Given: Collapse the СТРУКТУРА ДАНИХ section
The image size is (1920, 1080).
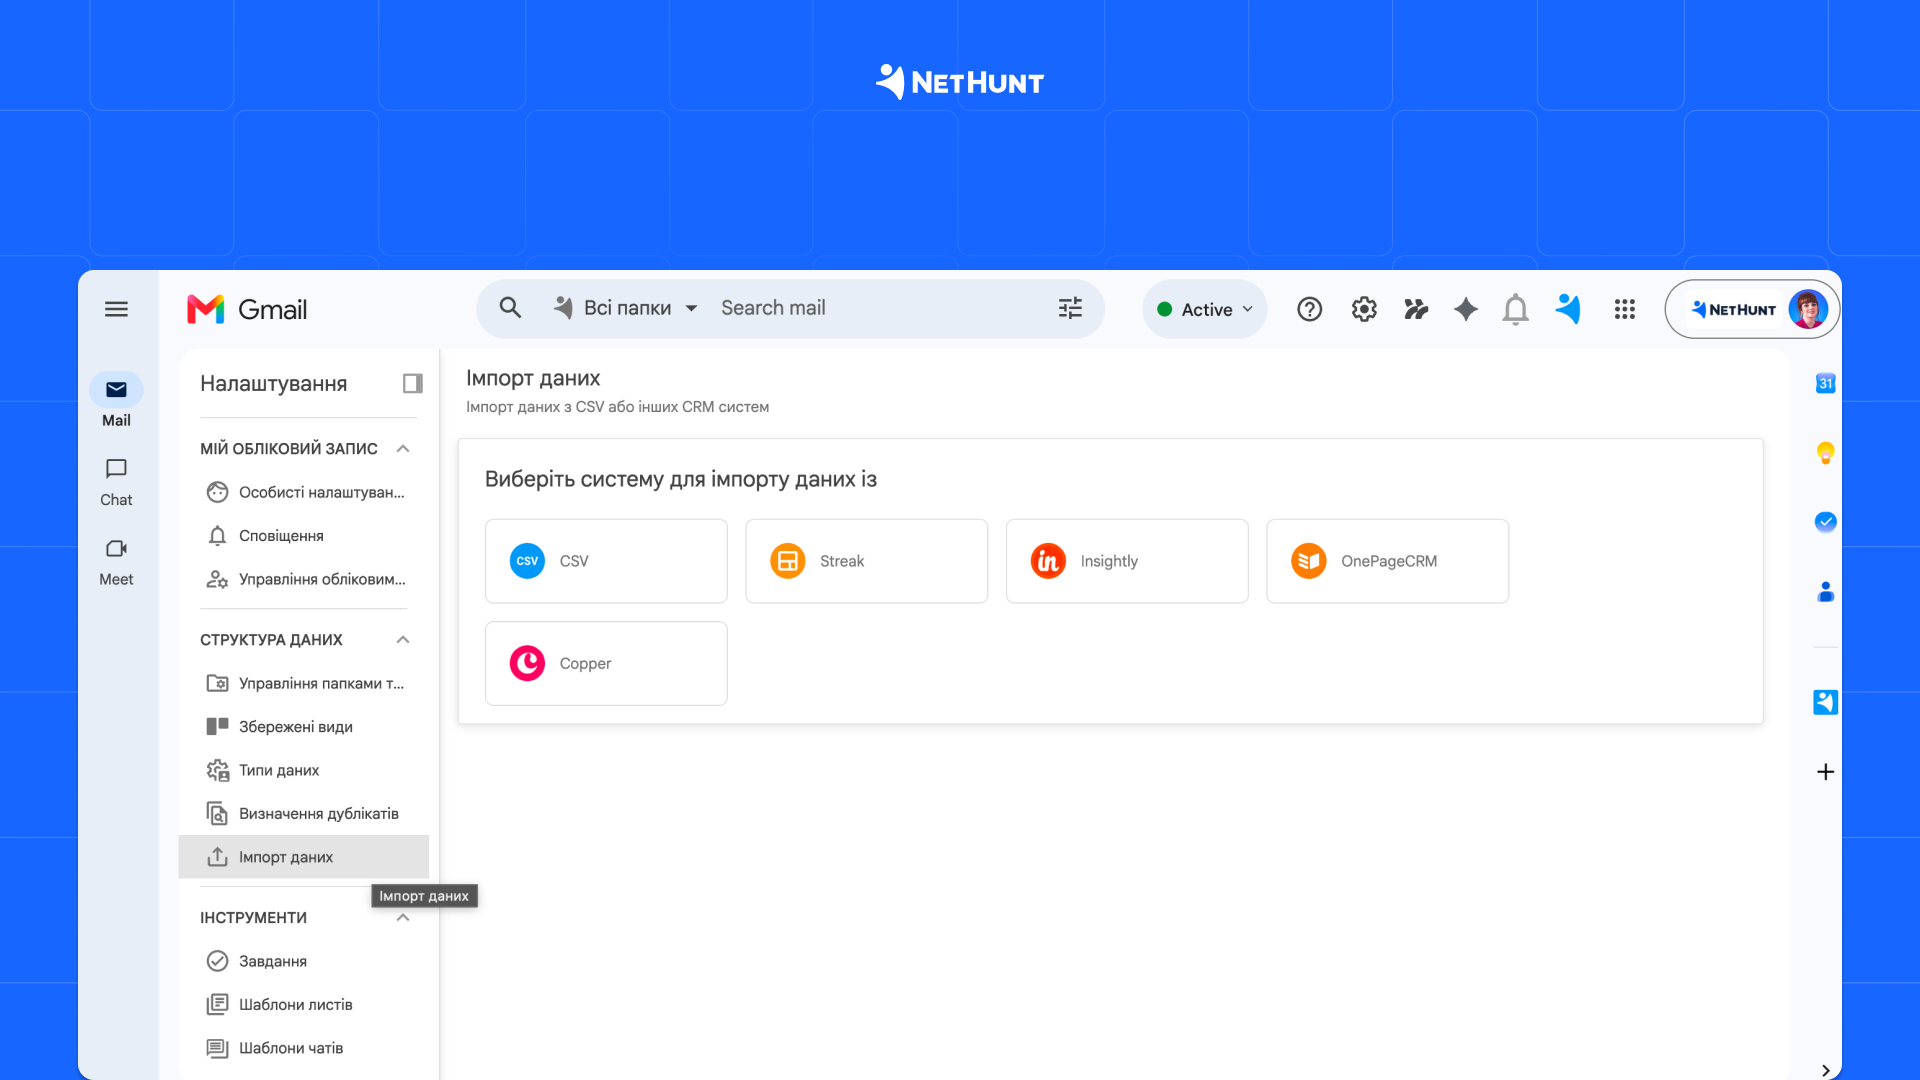Looking at the screenshot, I should point(403,639).
